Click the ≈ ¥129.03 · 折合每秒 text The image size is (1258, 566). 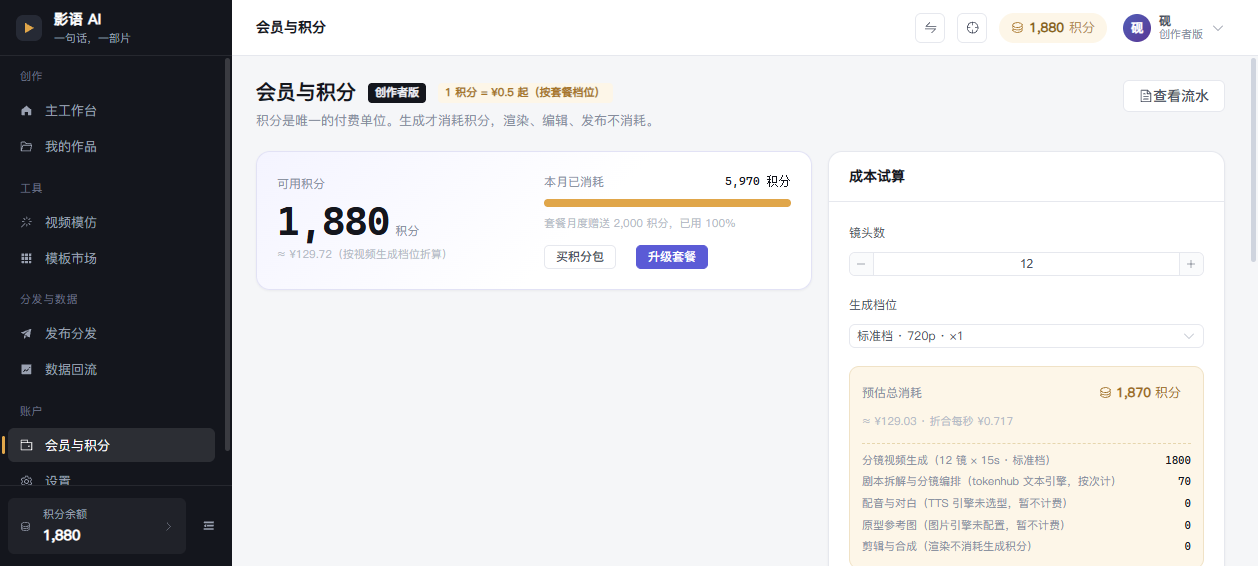point(937,421)
